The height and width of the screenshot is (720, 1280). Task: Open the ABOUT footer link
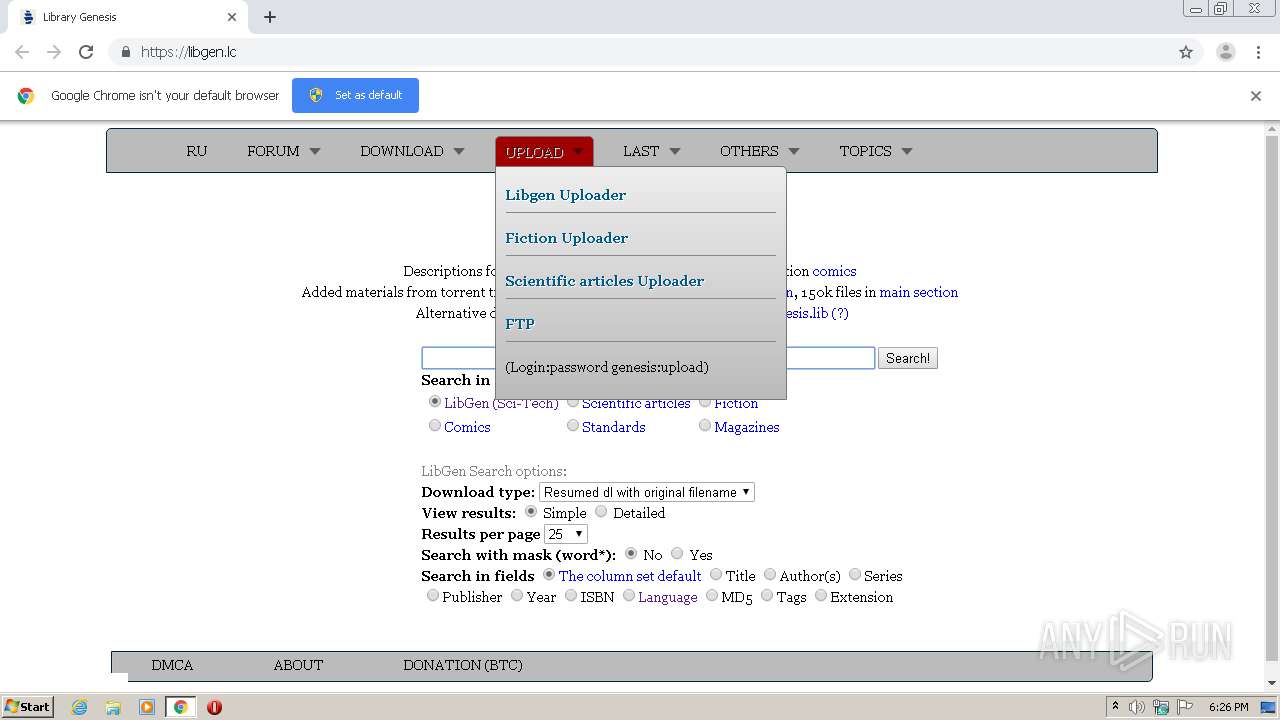point(298,665)
